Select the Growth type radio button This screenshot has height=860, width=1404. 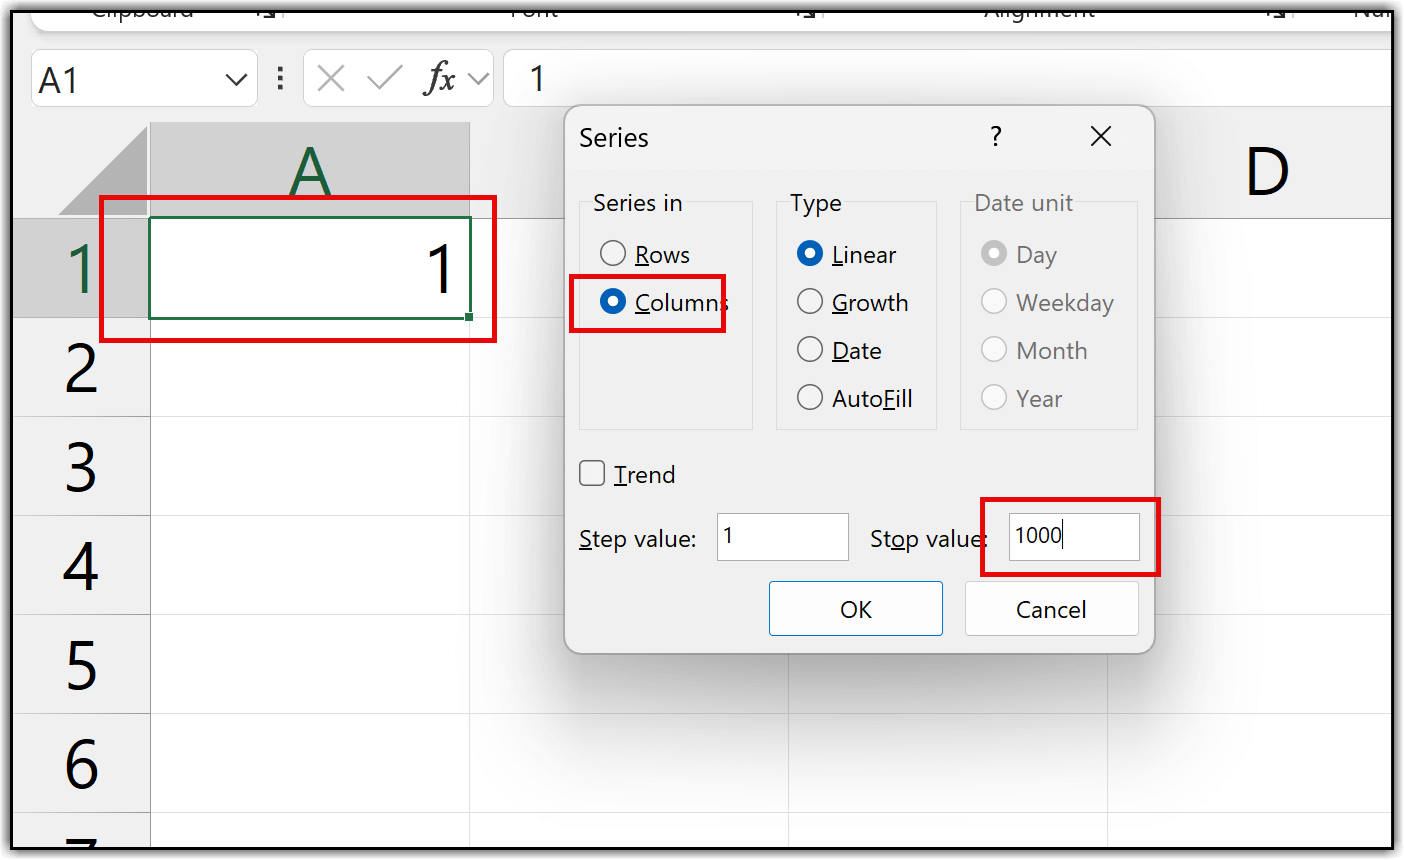[810, 302]
